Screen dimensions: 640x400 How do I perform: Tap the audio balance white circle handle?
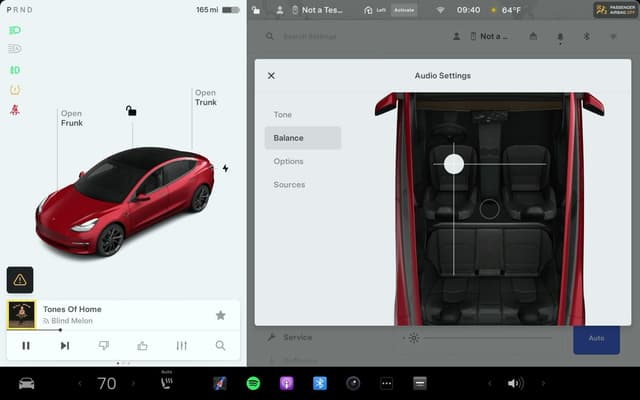[x=454, y=164]
